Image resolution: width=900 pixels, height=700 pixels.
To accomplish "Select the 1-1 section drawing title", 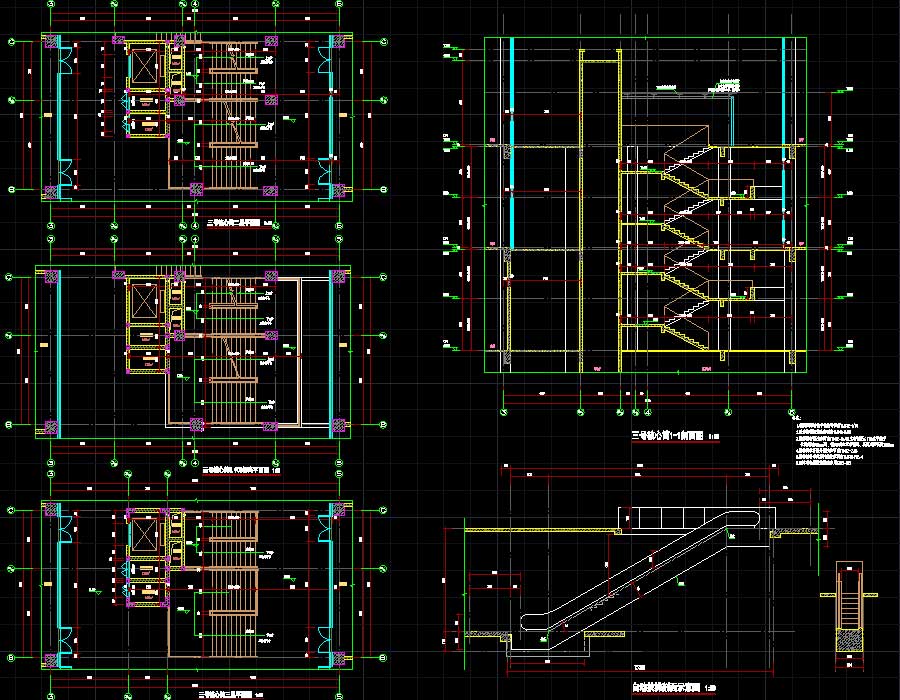I will click(675, 436).
